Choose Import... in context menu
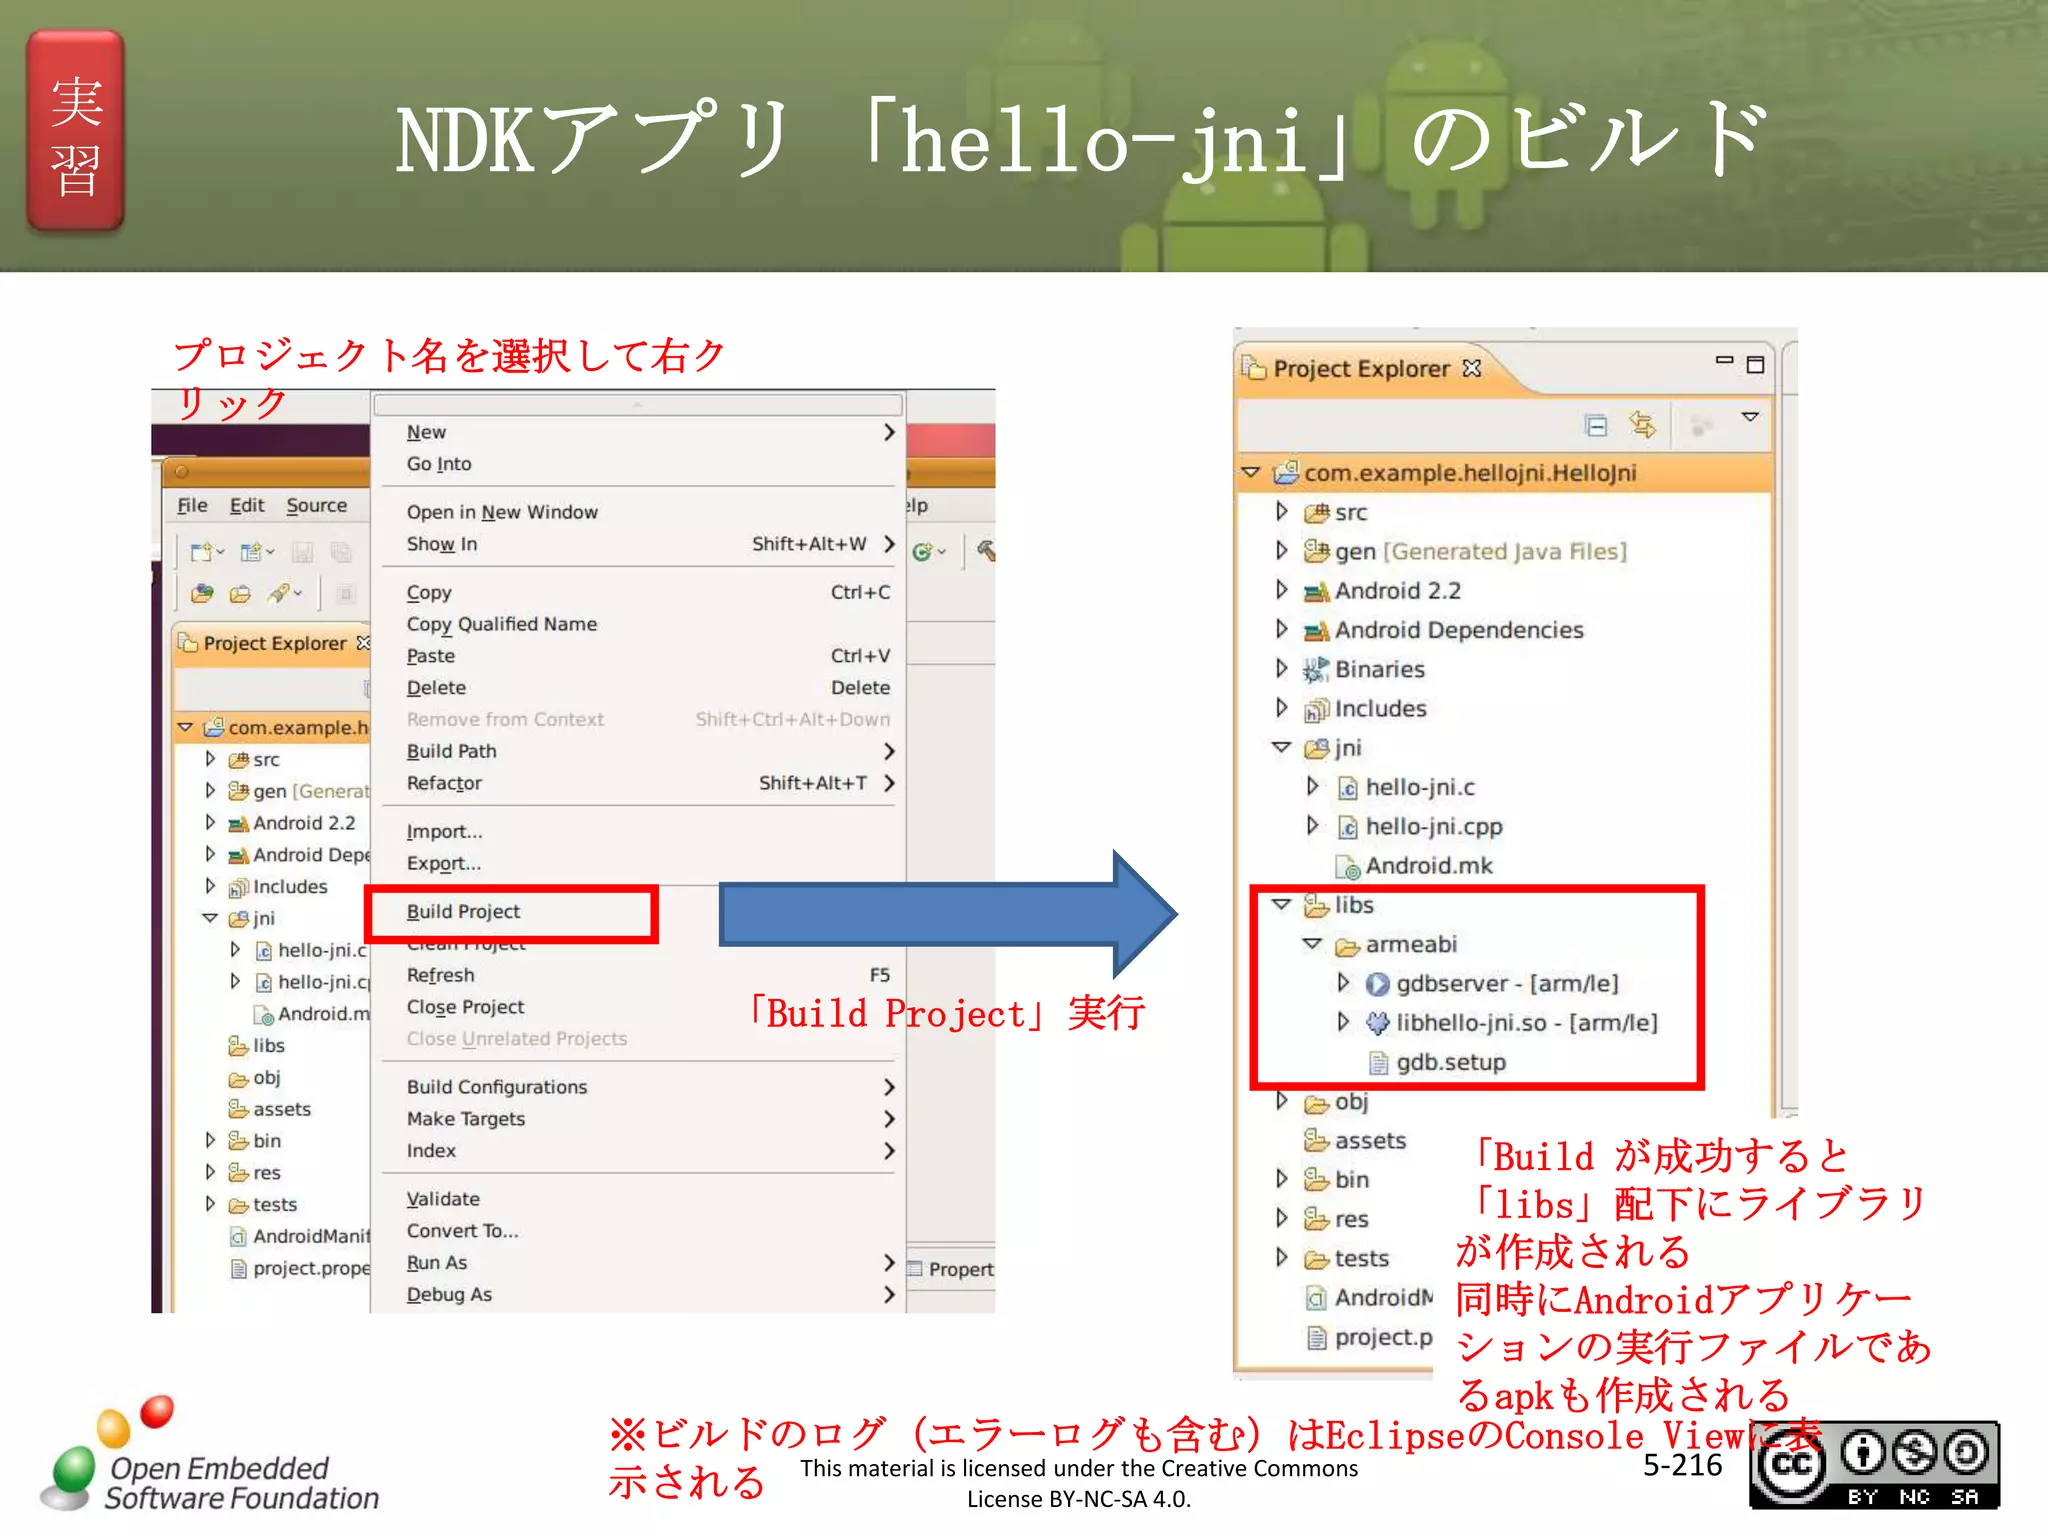 (x=639, y=832)
